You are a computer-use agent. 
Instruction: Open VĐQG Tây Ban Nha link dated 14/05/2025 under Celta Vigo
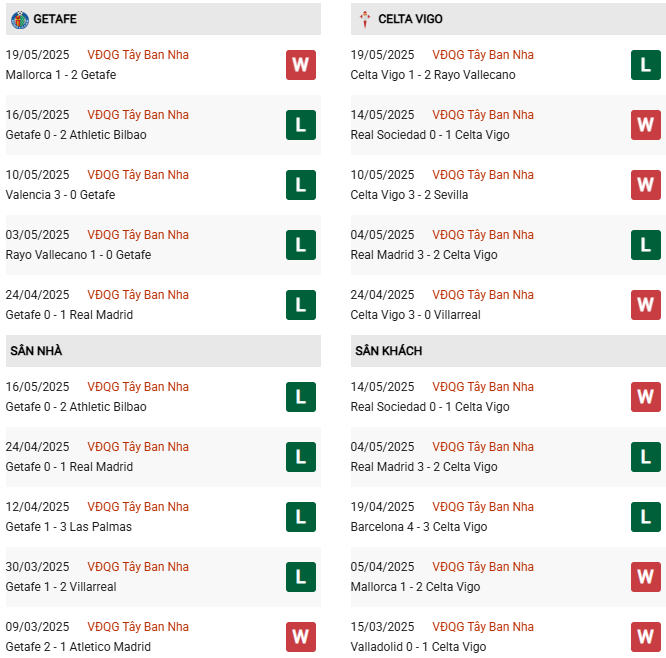click(484, 115)
